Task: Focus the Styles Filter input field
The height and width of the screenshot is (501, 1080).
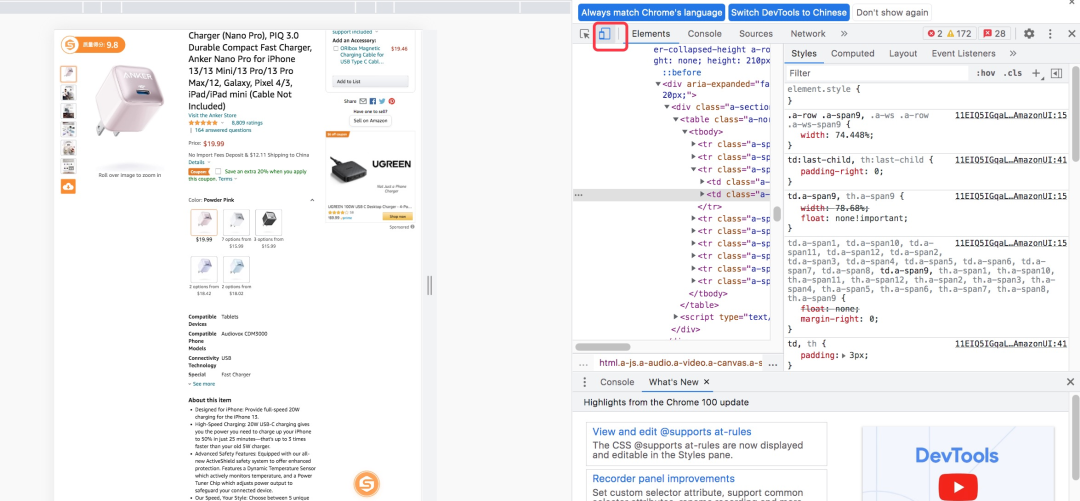Action: (x=878, y=73)
